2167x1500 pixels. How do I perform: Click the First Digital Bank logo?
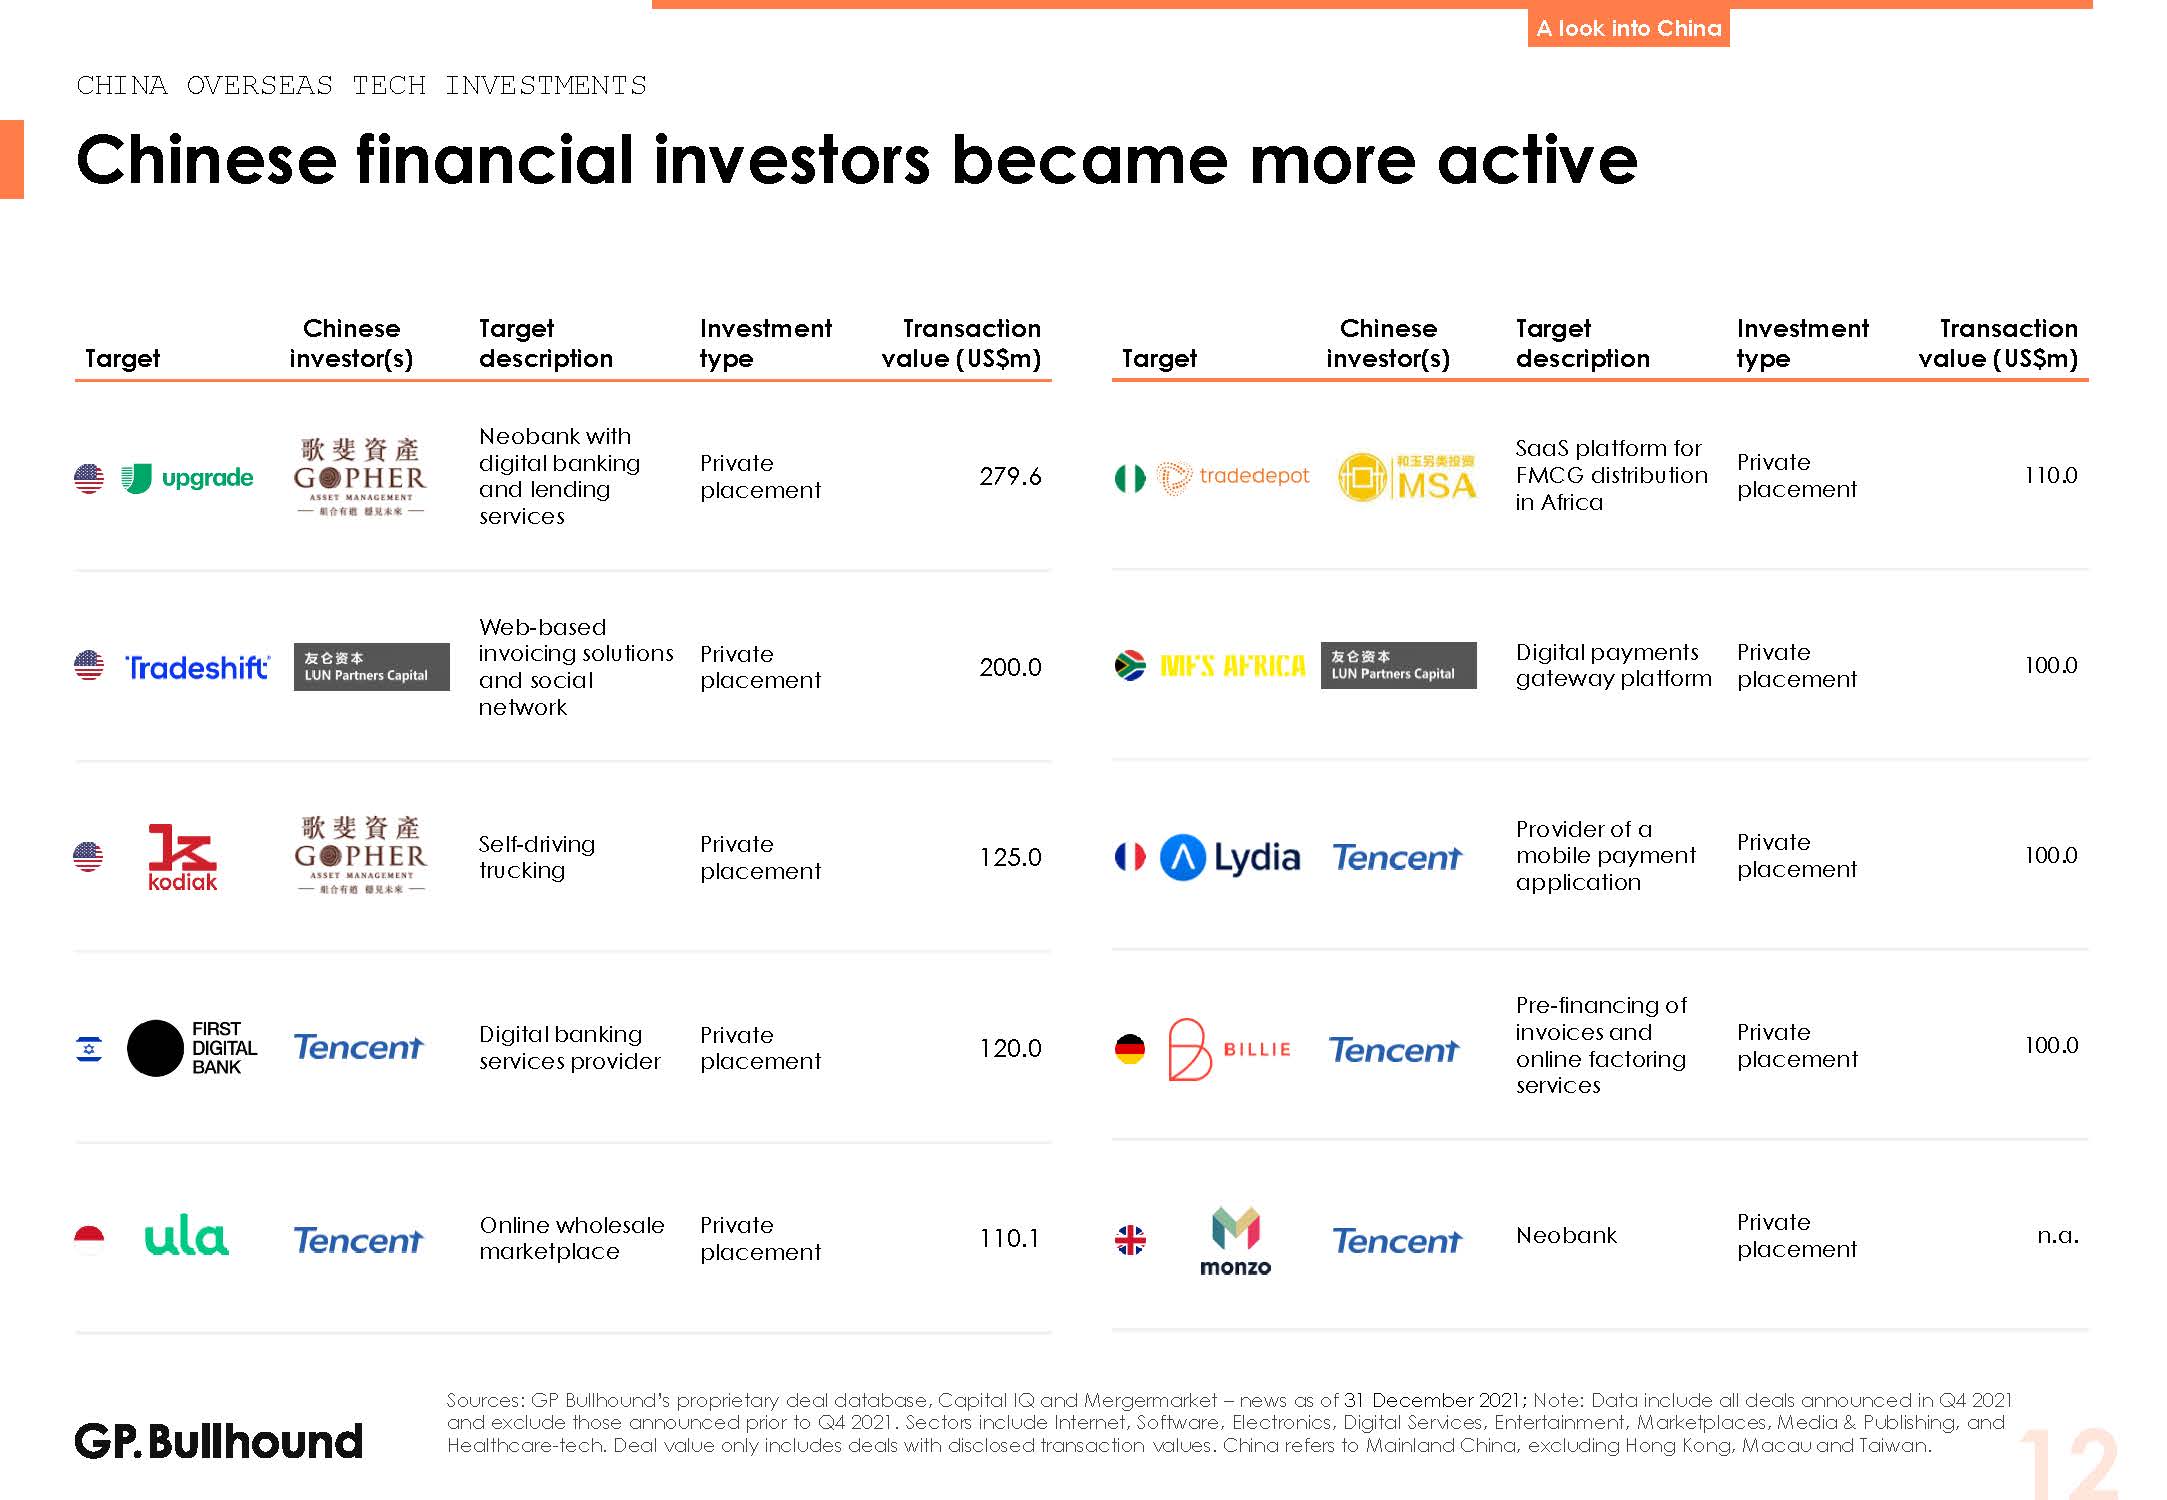(192, 1048)
